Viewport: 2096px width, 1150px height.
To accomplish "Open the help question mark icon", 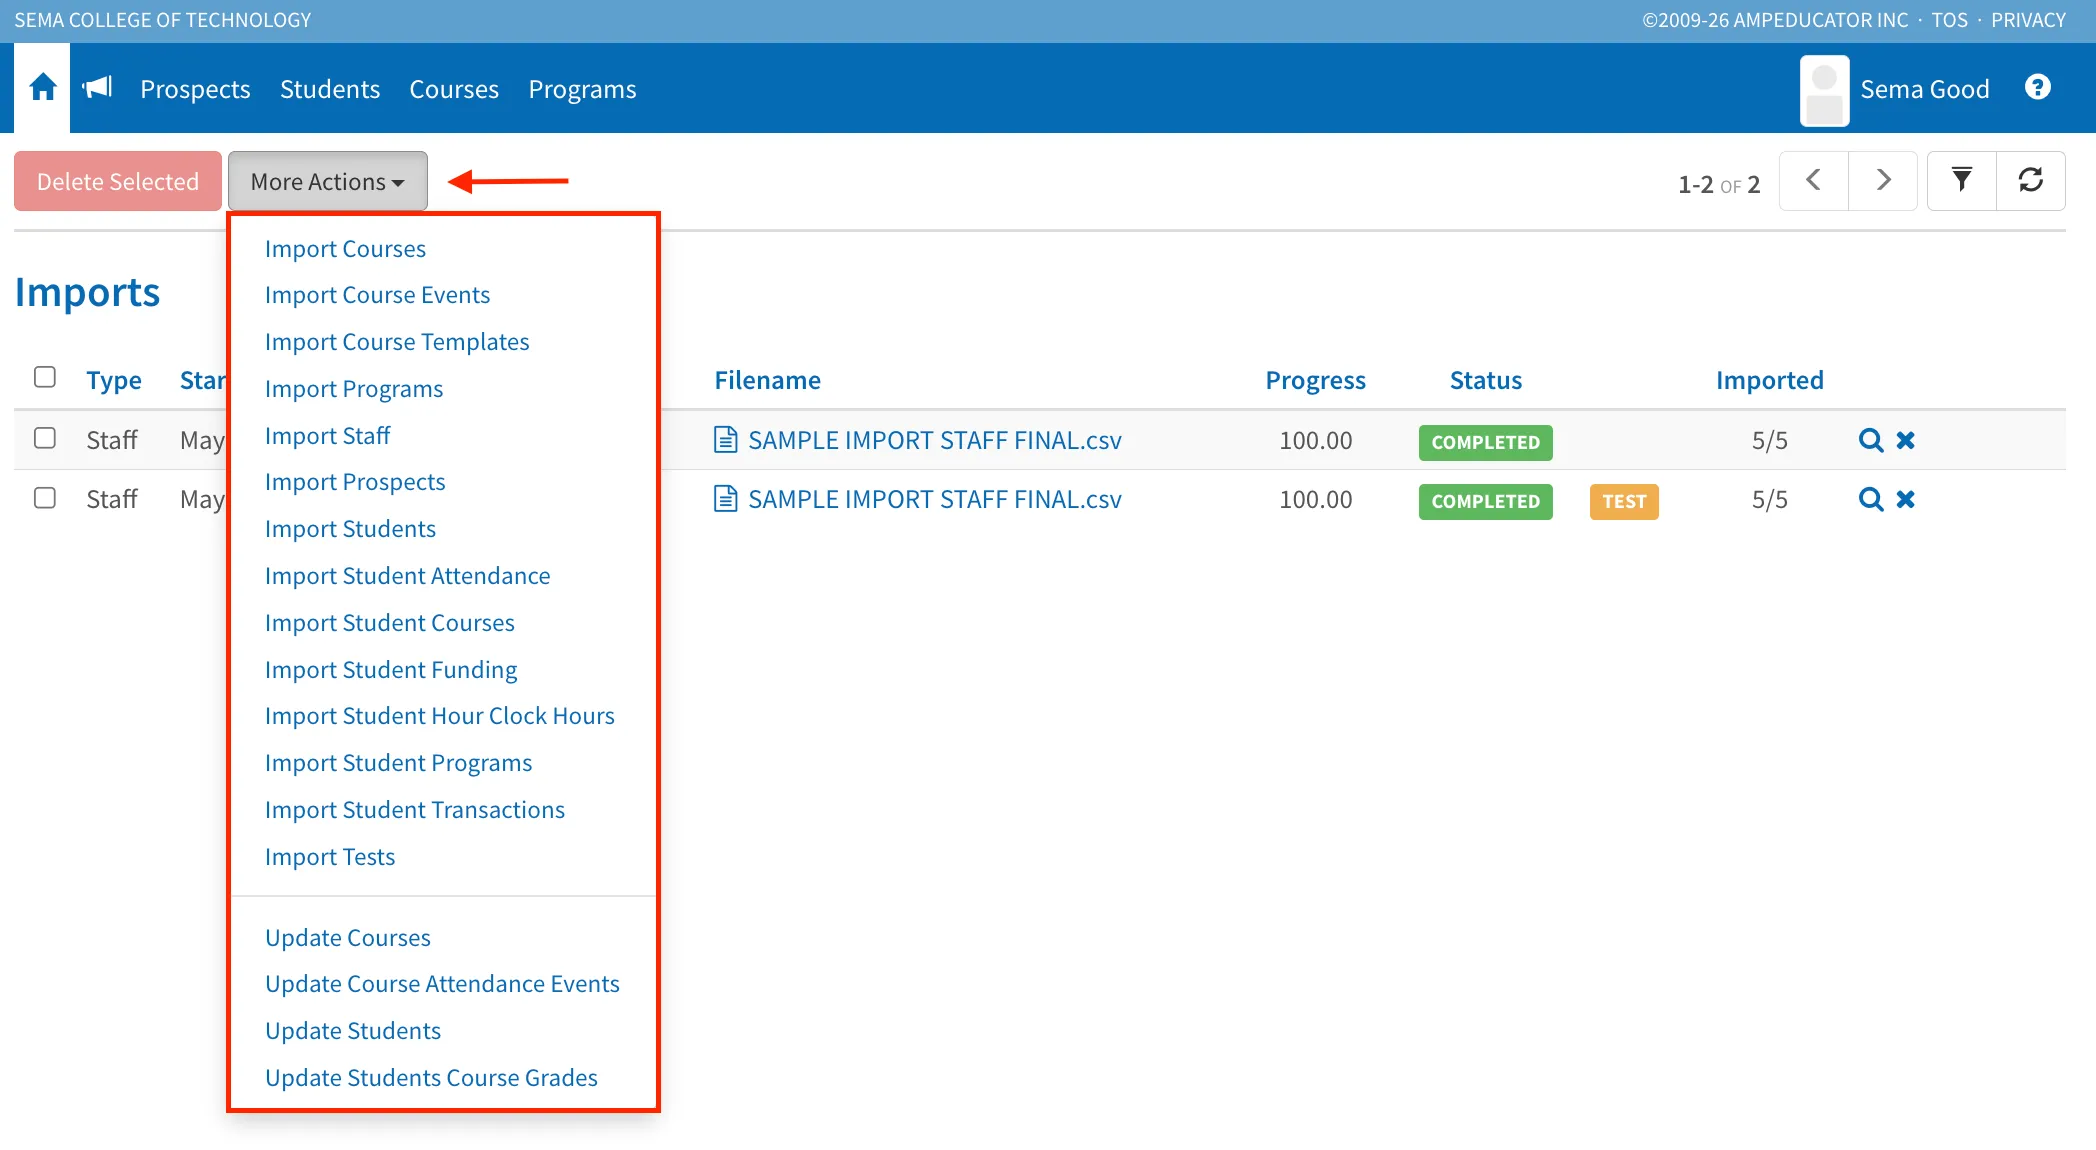I will point(2038,88).
